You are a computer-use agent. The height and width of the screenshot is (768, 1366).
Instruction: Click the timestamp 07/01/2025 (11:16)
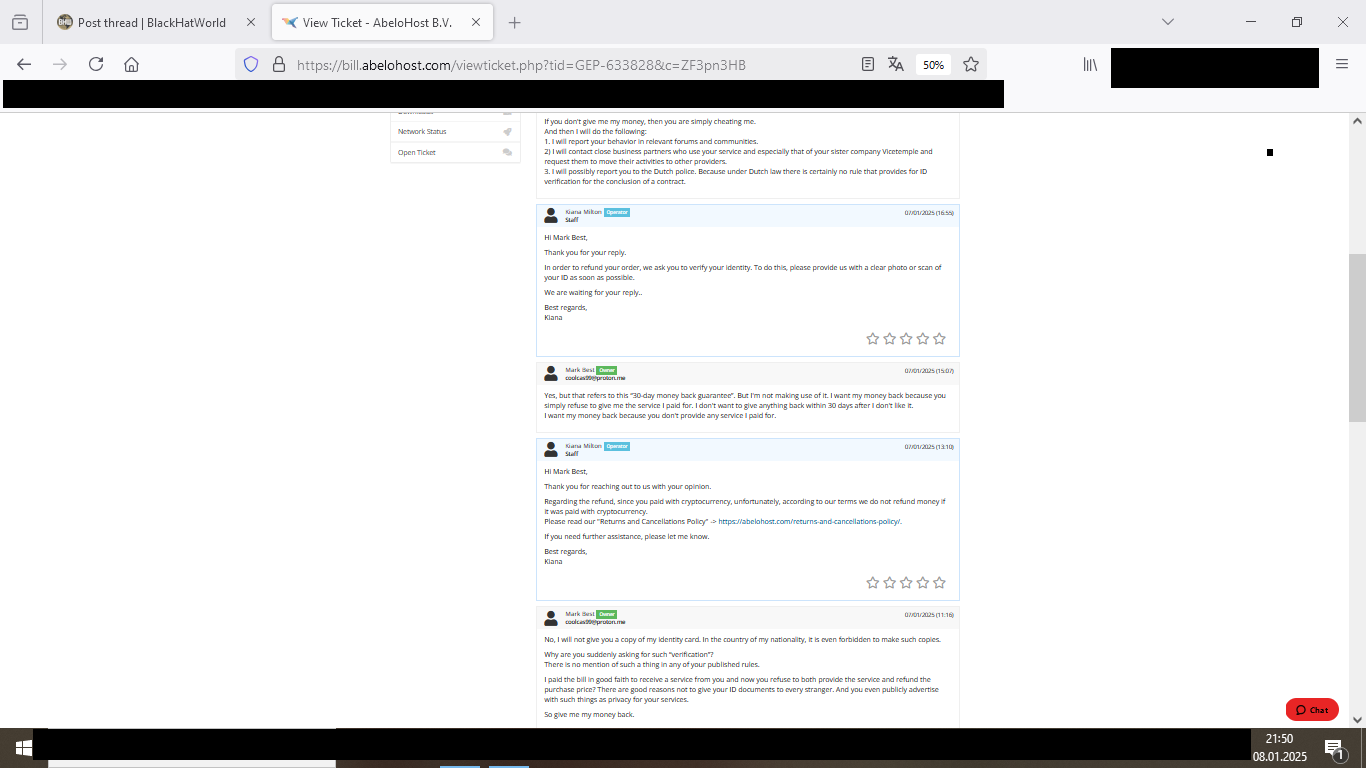coord(929,615)
